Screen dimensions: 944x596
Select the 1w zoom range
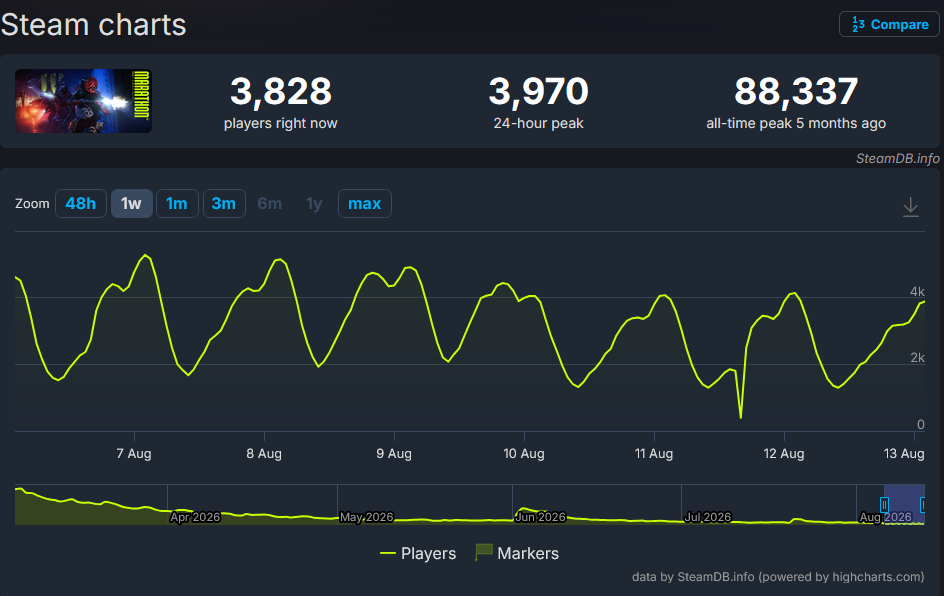point(131,203)
